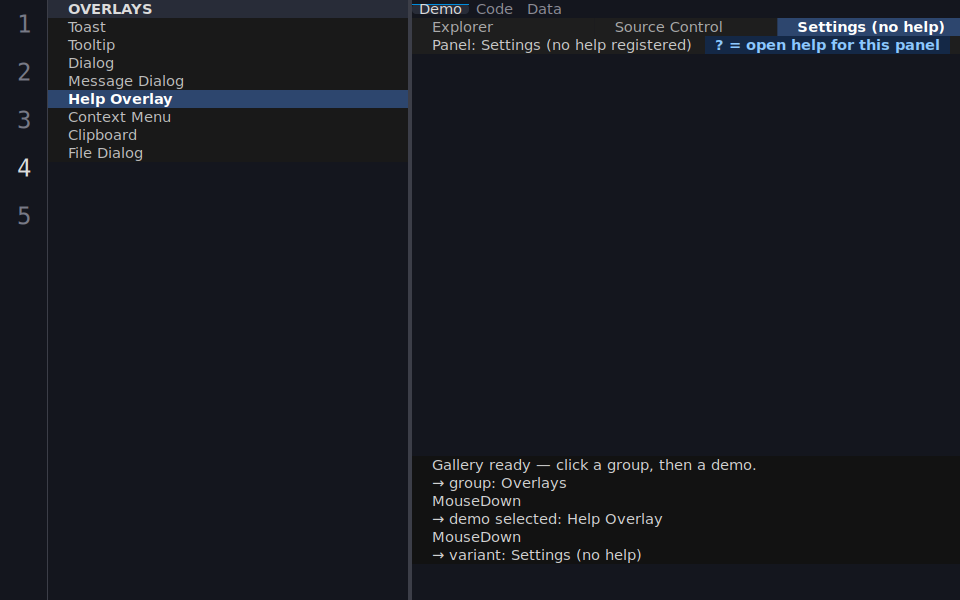This screenshot has width=960, height=600.
Task: Select group number 3 in the sidebar
Action: (x=24, y=120)
